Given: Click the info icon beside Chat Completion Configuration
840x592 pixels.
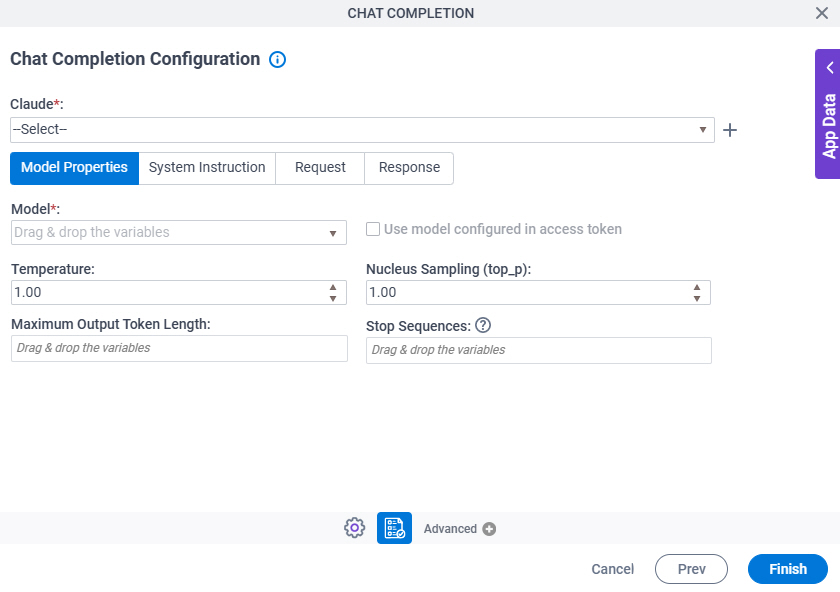Looking at the screenshot, I should pos(277,59).
